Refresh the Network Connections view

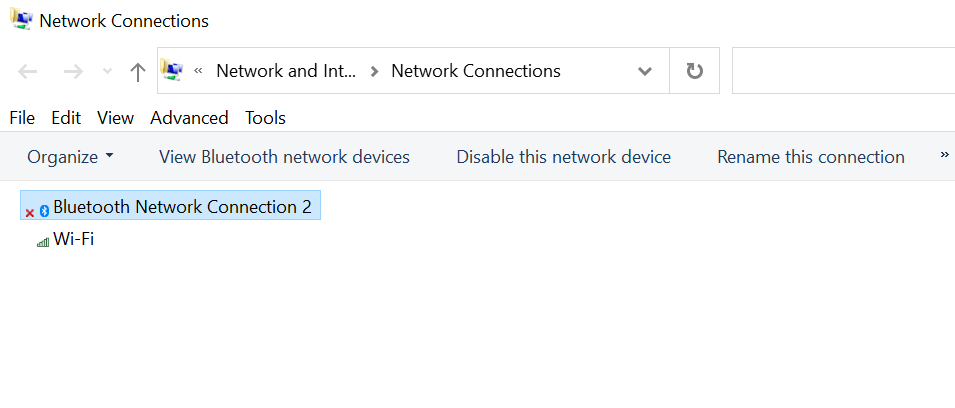coord(694,71)
